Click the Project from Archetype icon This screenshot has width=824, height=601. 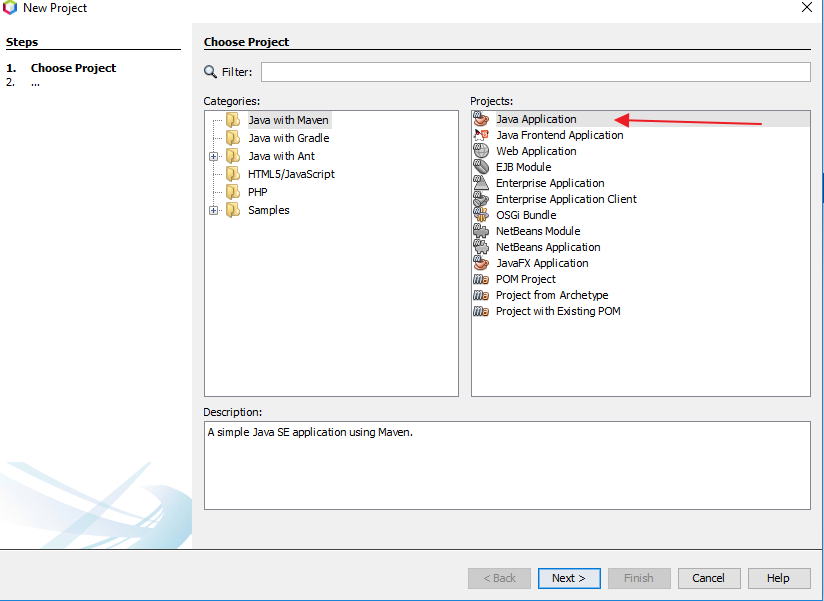(481, 295)
